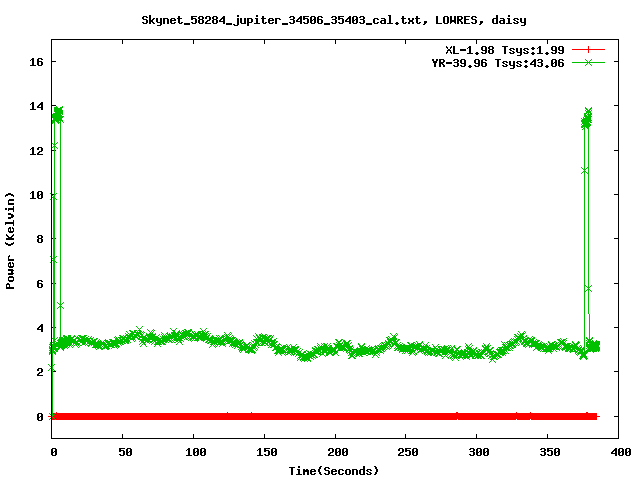Click the plot title Skynet_58284_jupiter_34506_35403_cal.txt
Screen dimensions: 640x480
coord(281,20)
